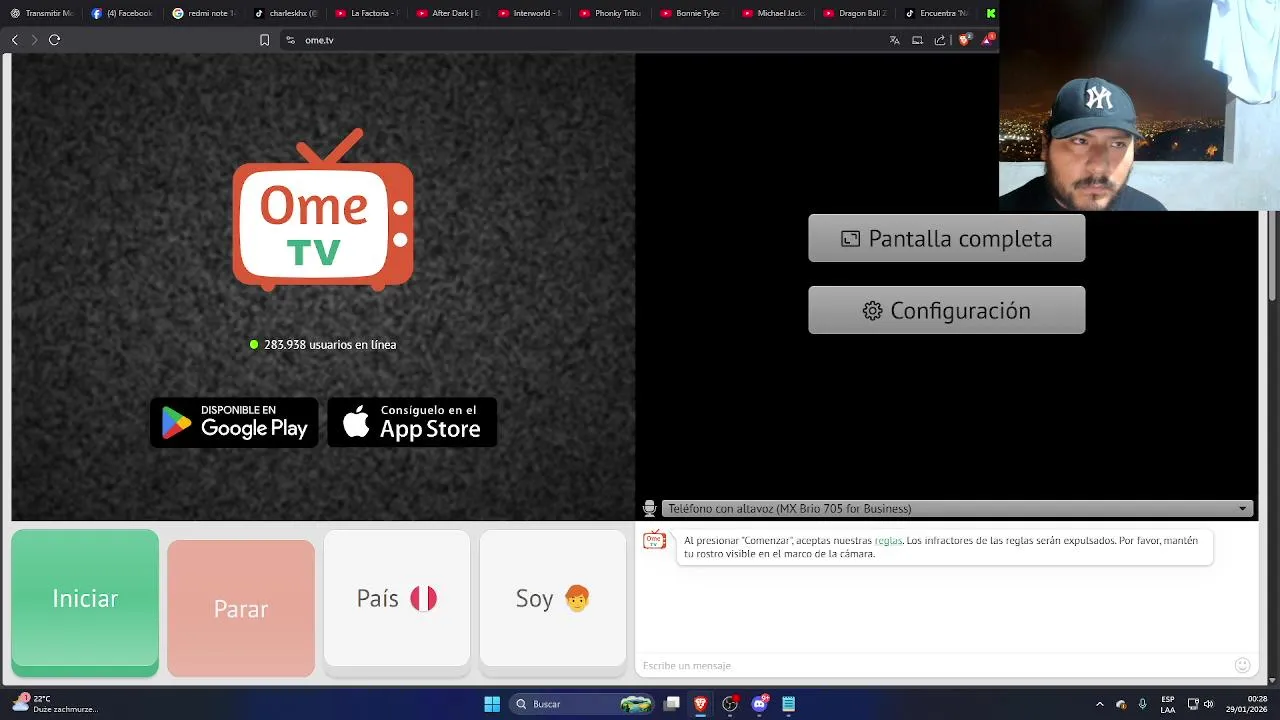Click the microphone icon beside the device list
The height and width of the screenshot is (720, 1280).
(649, 508)
